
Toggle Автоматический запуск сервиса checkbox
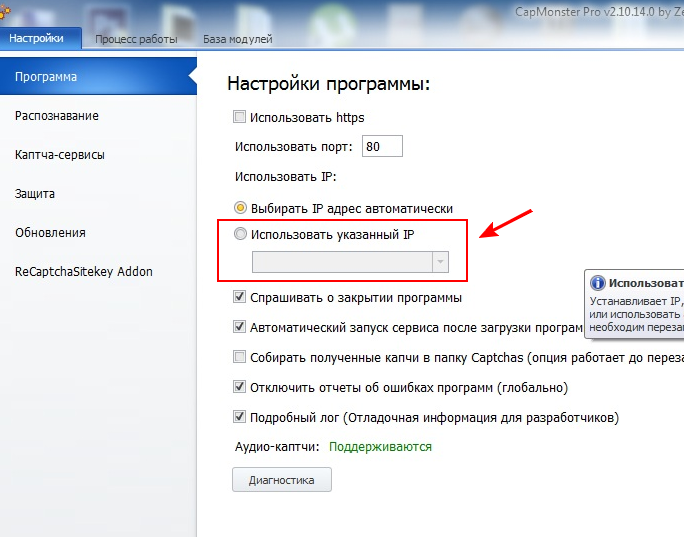pos(239,327)
